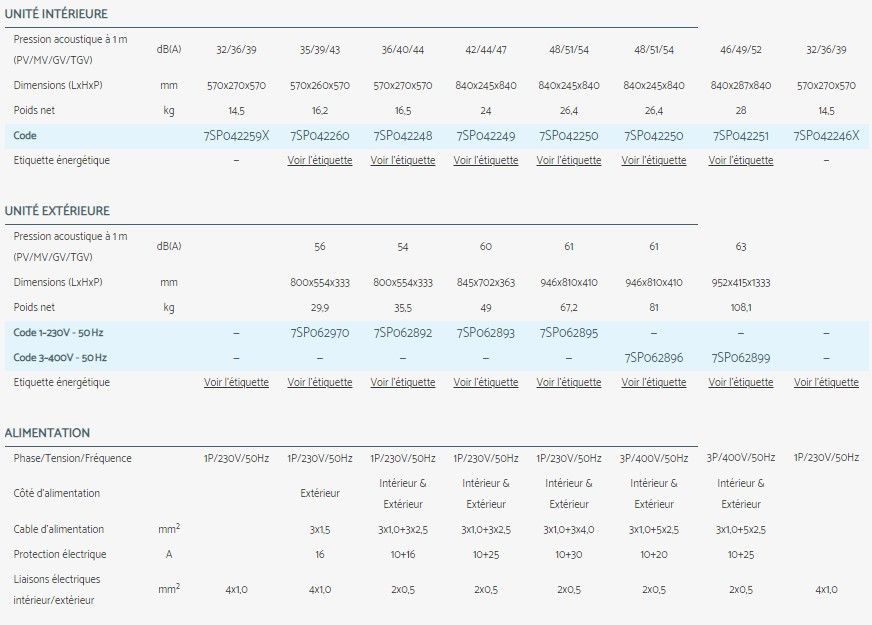Open leftmost 'Voir l'étiquette' link in outdoor unit section
Screen dimensions: 872x625
coord(236,382)
